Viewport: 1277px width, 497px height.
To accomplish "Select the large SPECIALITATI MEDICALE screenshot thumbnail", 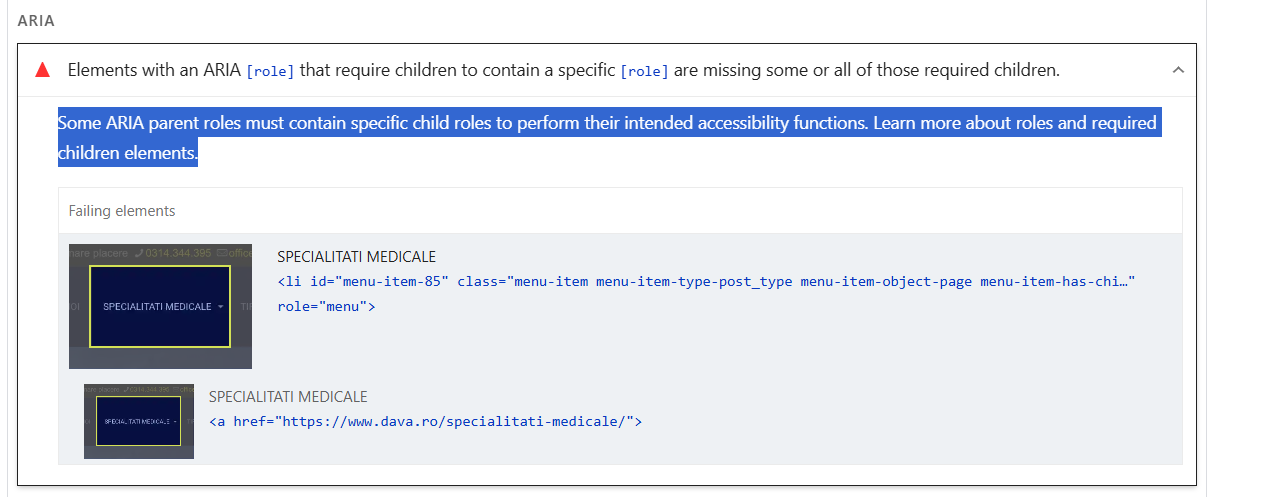I will click(160, 306).
